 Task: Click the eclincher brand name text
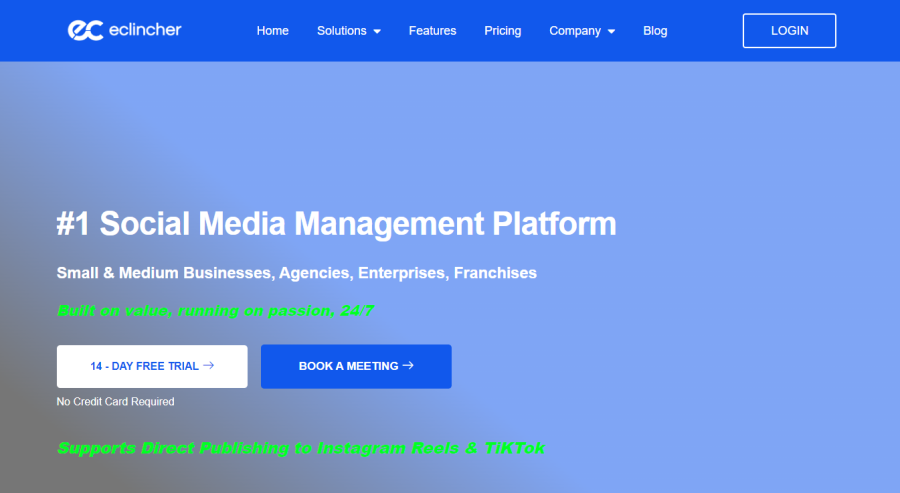pyautogui.click(x=145, y=30)
